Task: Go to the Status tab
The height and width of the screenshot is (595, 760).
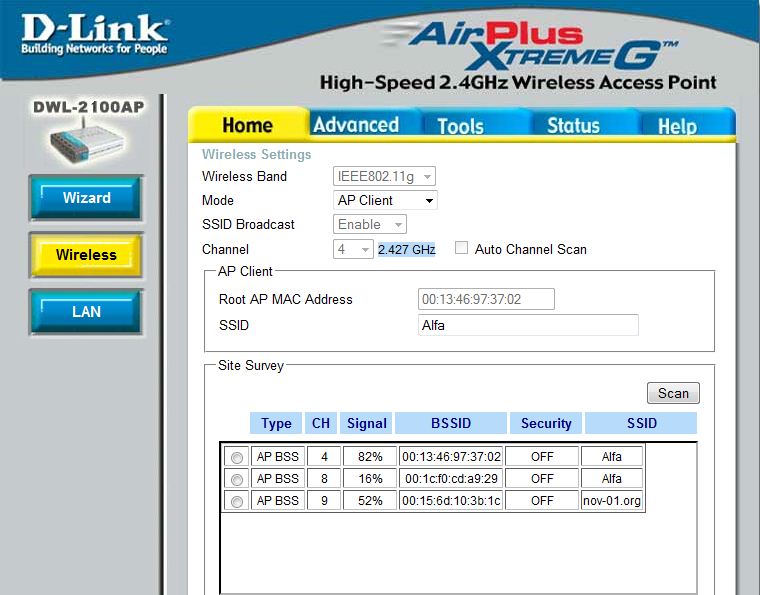Action: [x=573, y=126]
